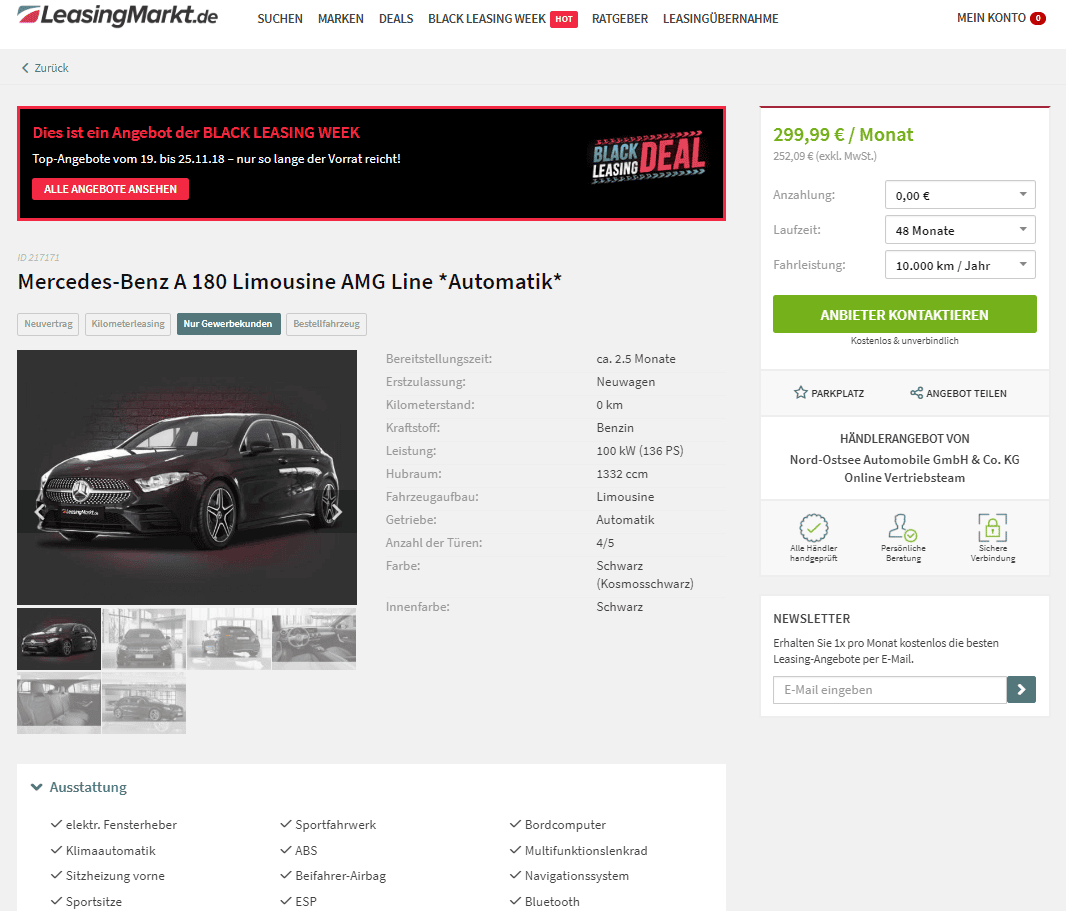Select the first thumbnail with red glow

tap(59, 639)
